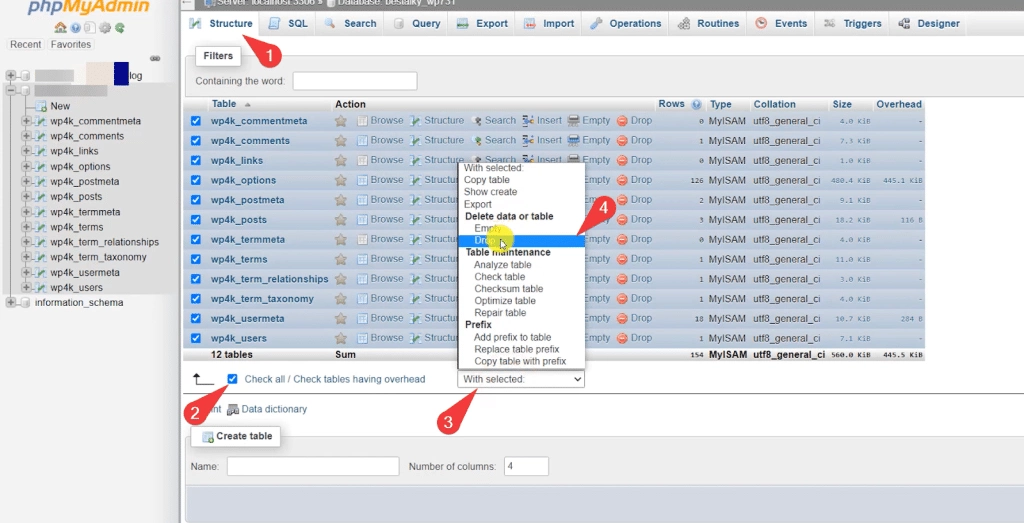Open Data dictionary icon link
This screenshot has width=1024, height=523.
(x=232, y=409)
